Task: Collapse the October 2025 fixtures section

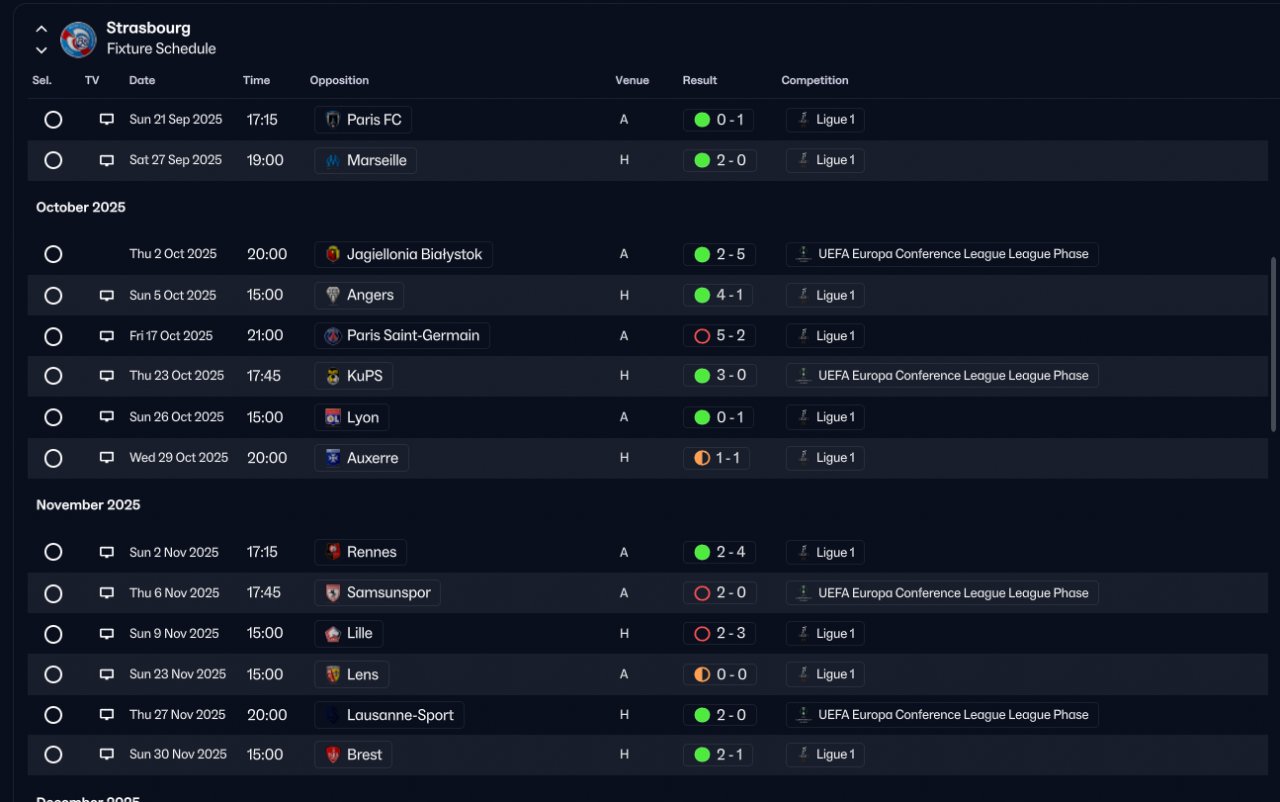Action: [x=81, y=207]
